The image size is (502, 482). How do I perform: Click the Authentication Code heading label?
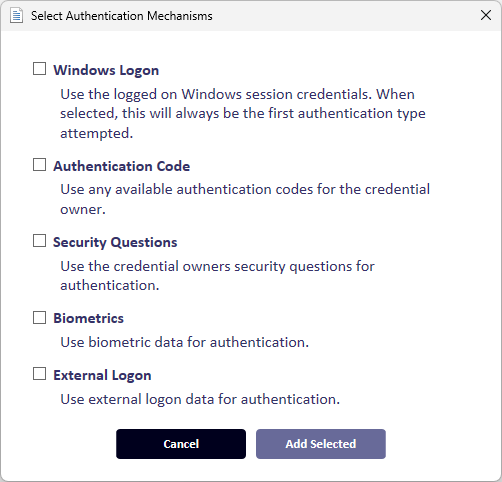point(122,166)
